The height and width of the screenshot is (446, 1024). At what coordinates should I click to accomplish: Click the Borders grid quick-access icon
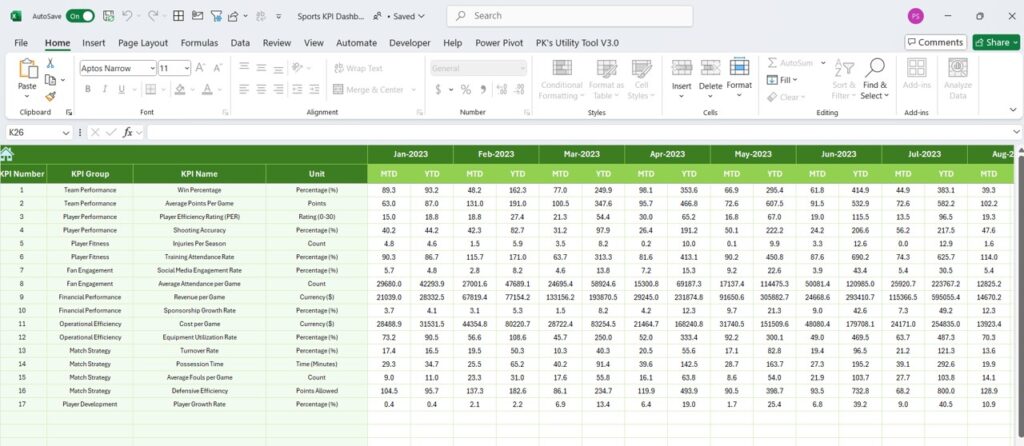178,16
